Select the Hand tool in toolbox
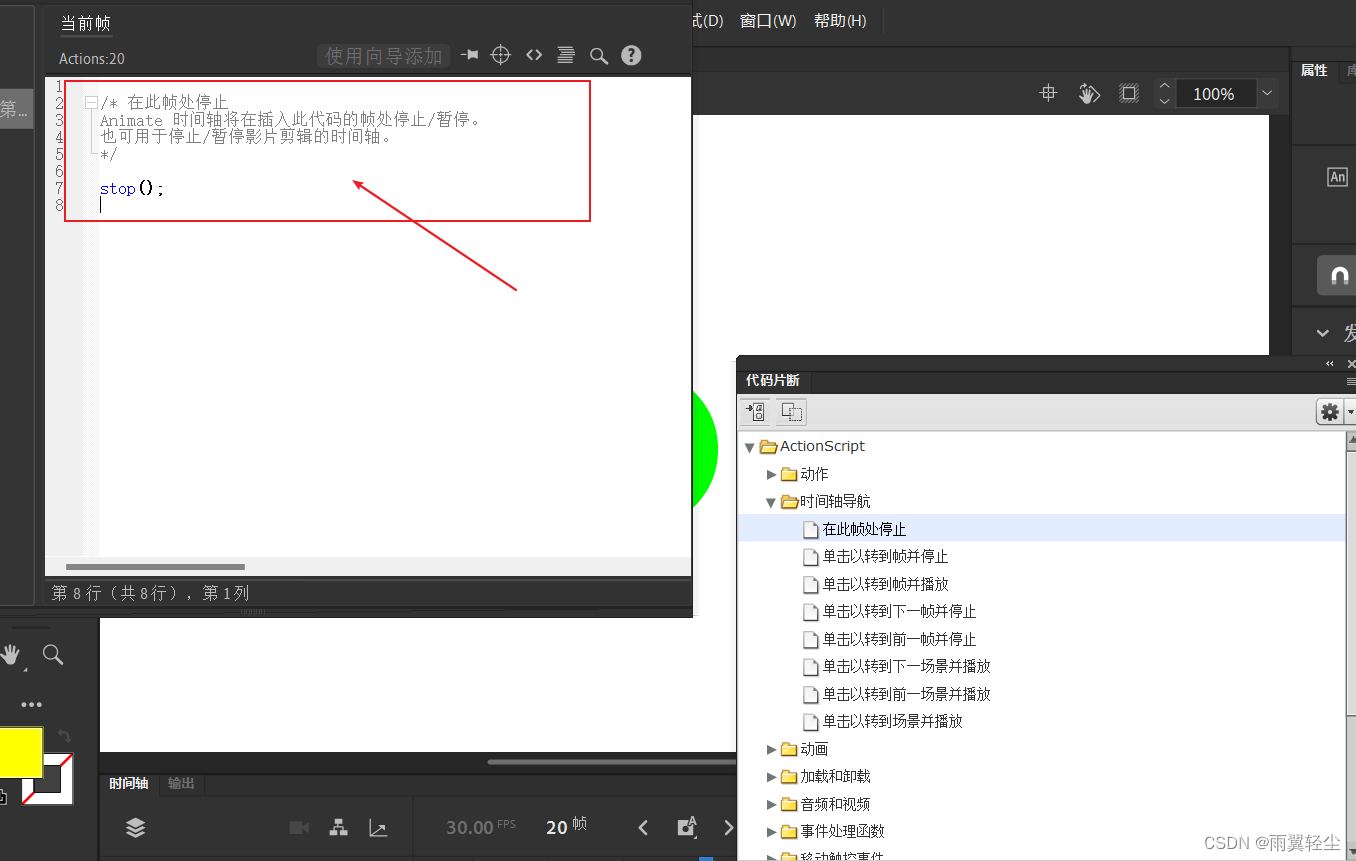 coord(11,655)
